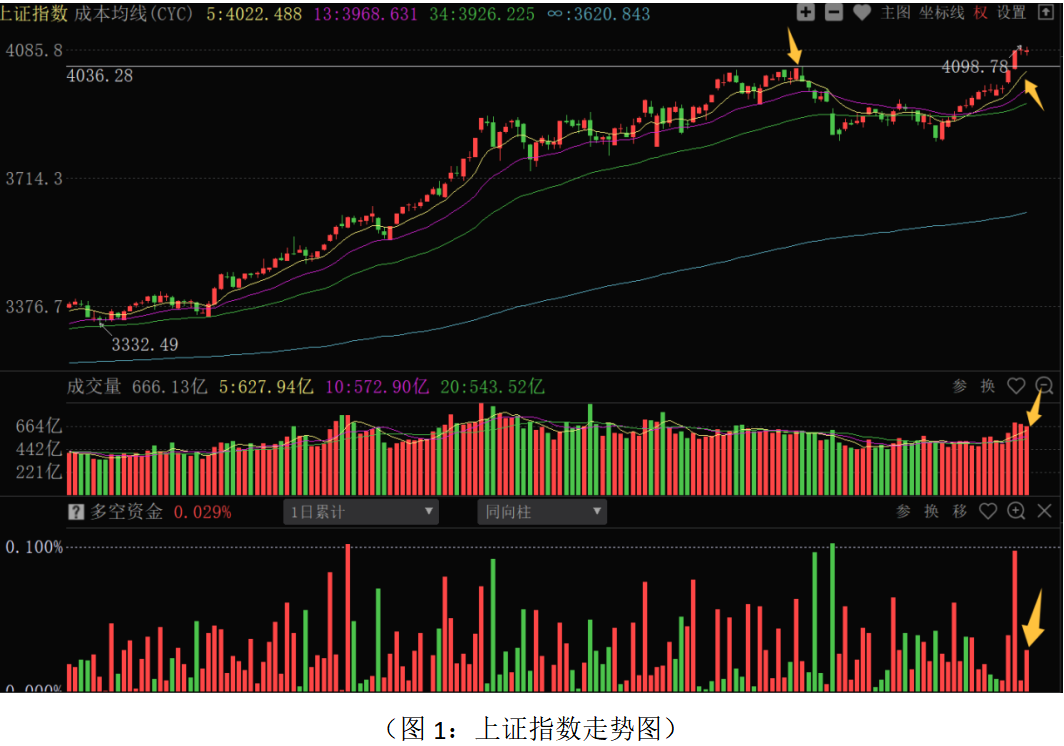Image resolution: width=1064 pixels, height=746 pixels.
Task: Open the 设置 settings button
Action: pos(1012,13)
